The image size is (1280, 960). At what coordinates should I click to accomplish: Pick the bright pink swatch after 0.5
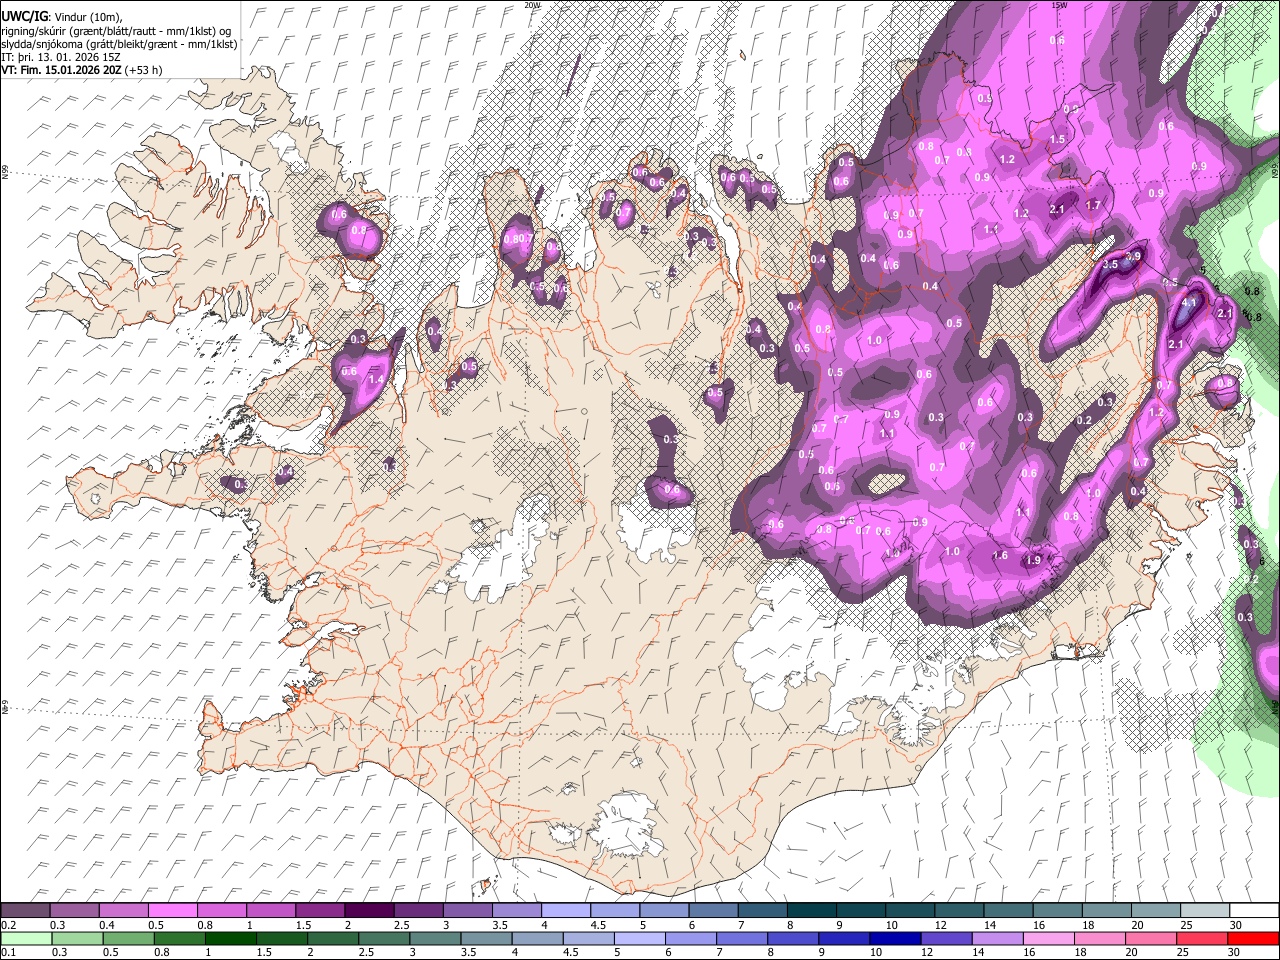pyautogui.click(x=173, y=911)
